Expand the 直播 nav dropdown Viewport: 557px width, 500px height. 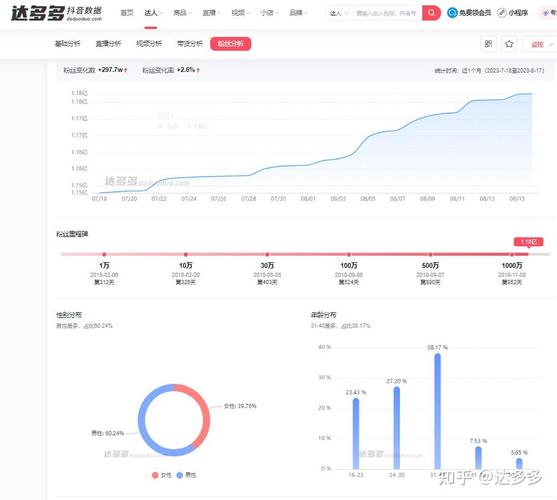[x=211, y=13]
